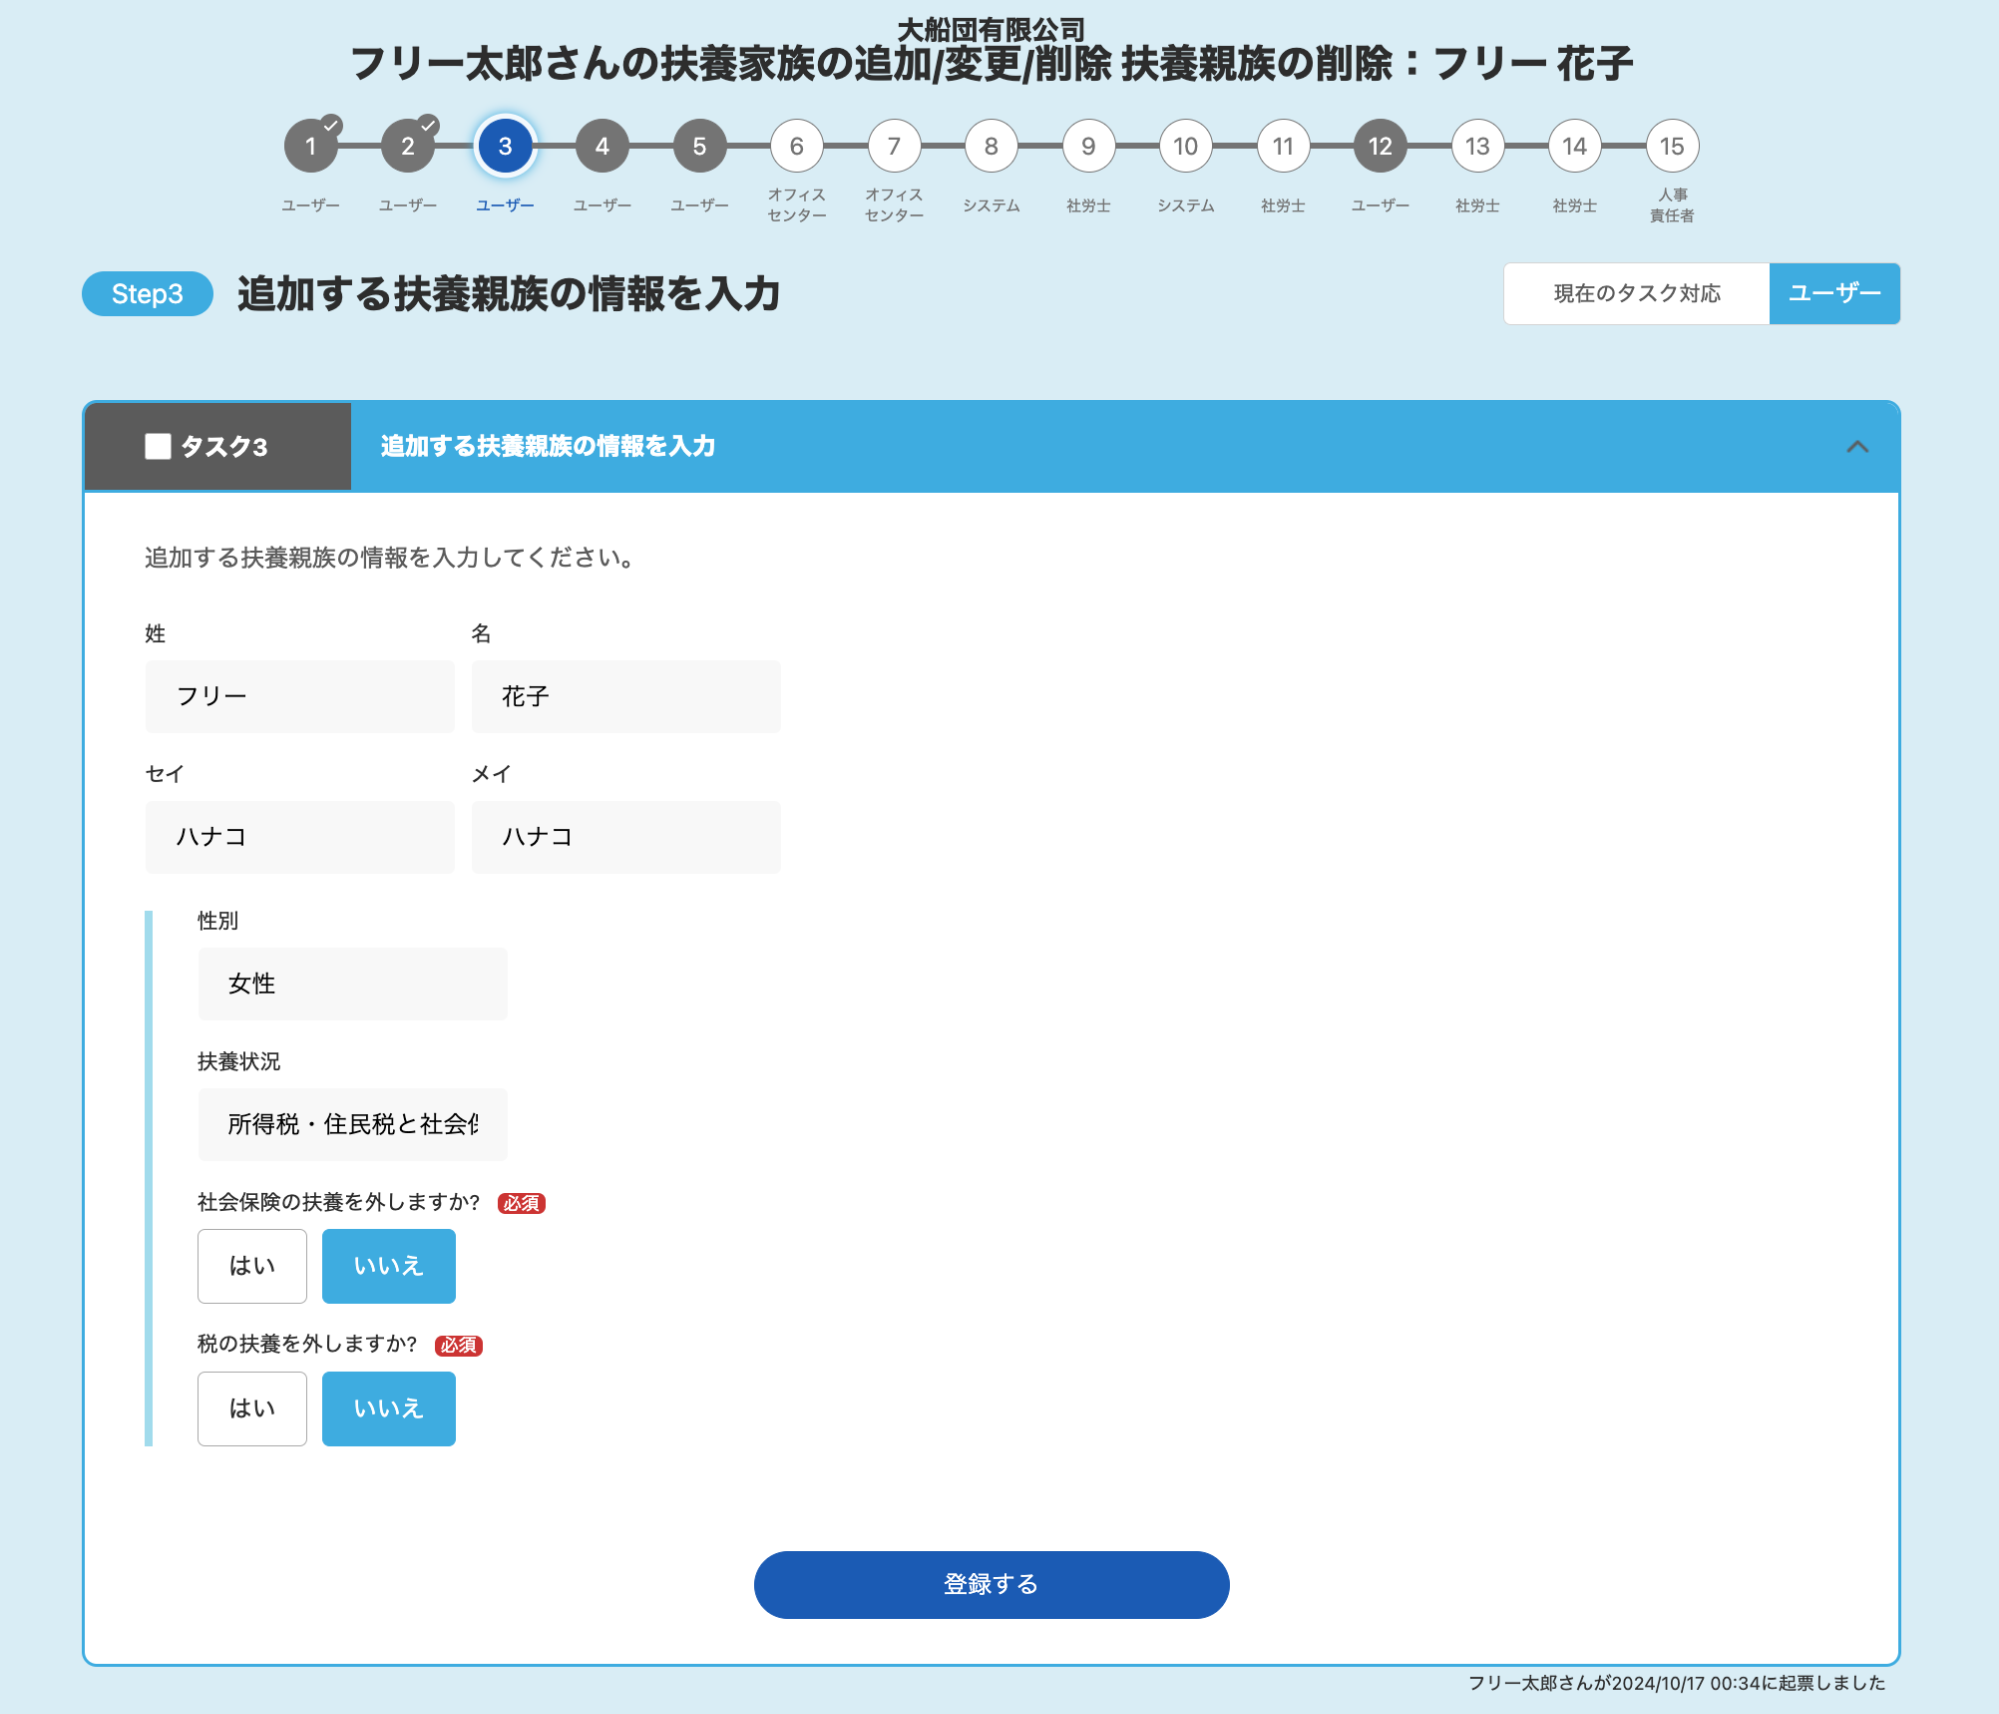Viewport: 1999px width, 1714px height.
Task: Check the タスク3 checkbox
Action: point(158,446)
